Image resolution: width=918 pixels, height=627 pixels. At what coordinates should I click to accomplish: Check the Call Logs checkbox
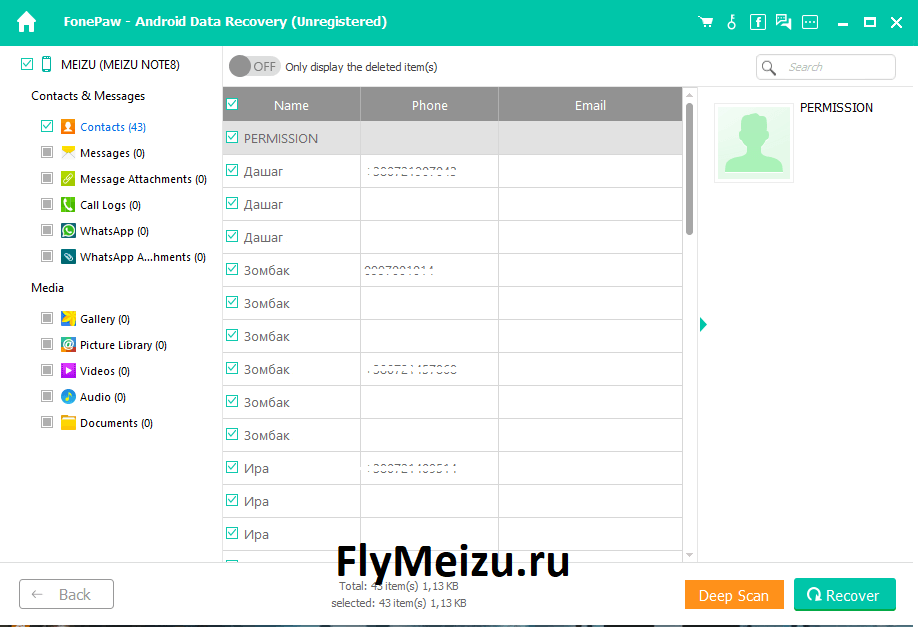47,204
